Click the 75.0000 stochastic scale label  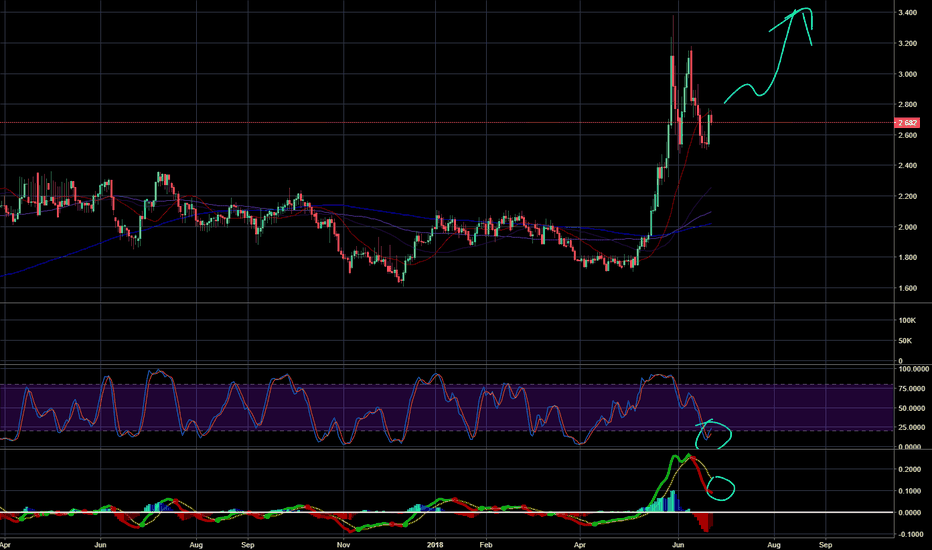tap(910, 389)
